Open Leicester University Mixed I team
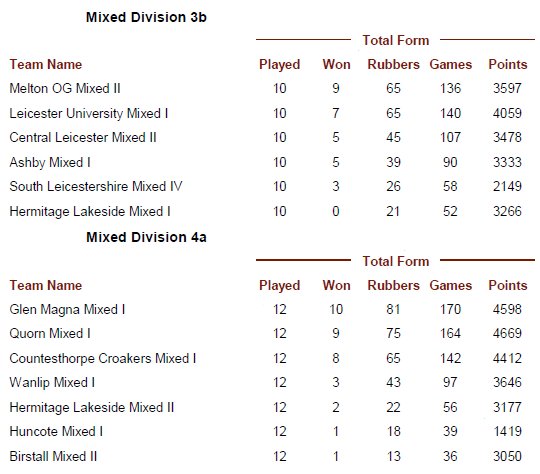This screenshot has height=474, width=540. tap(89, 113)
